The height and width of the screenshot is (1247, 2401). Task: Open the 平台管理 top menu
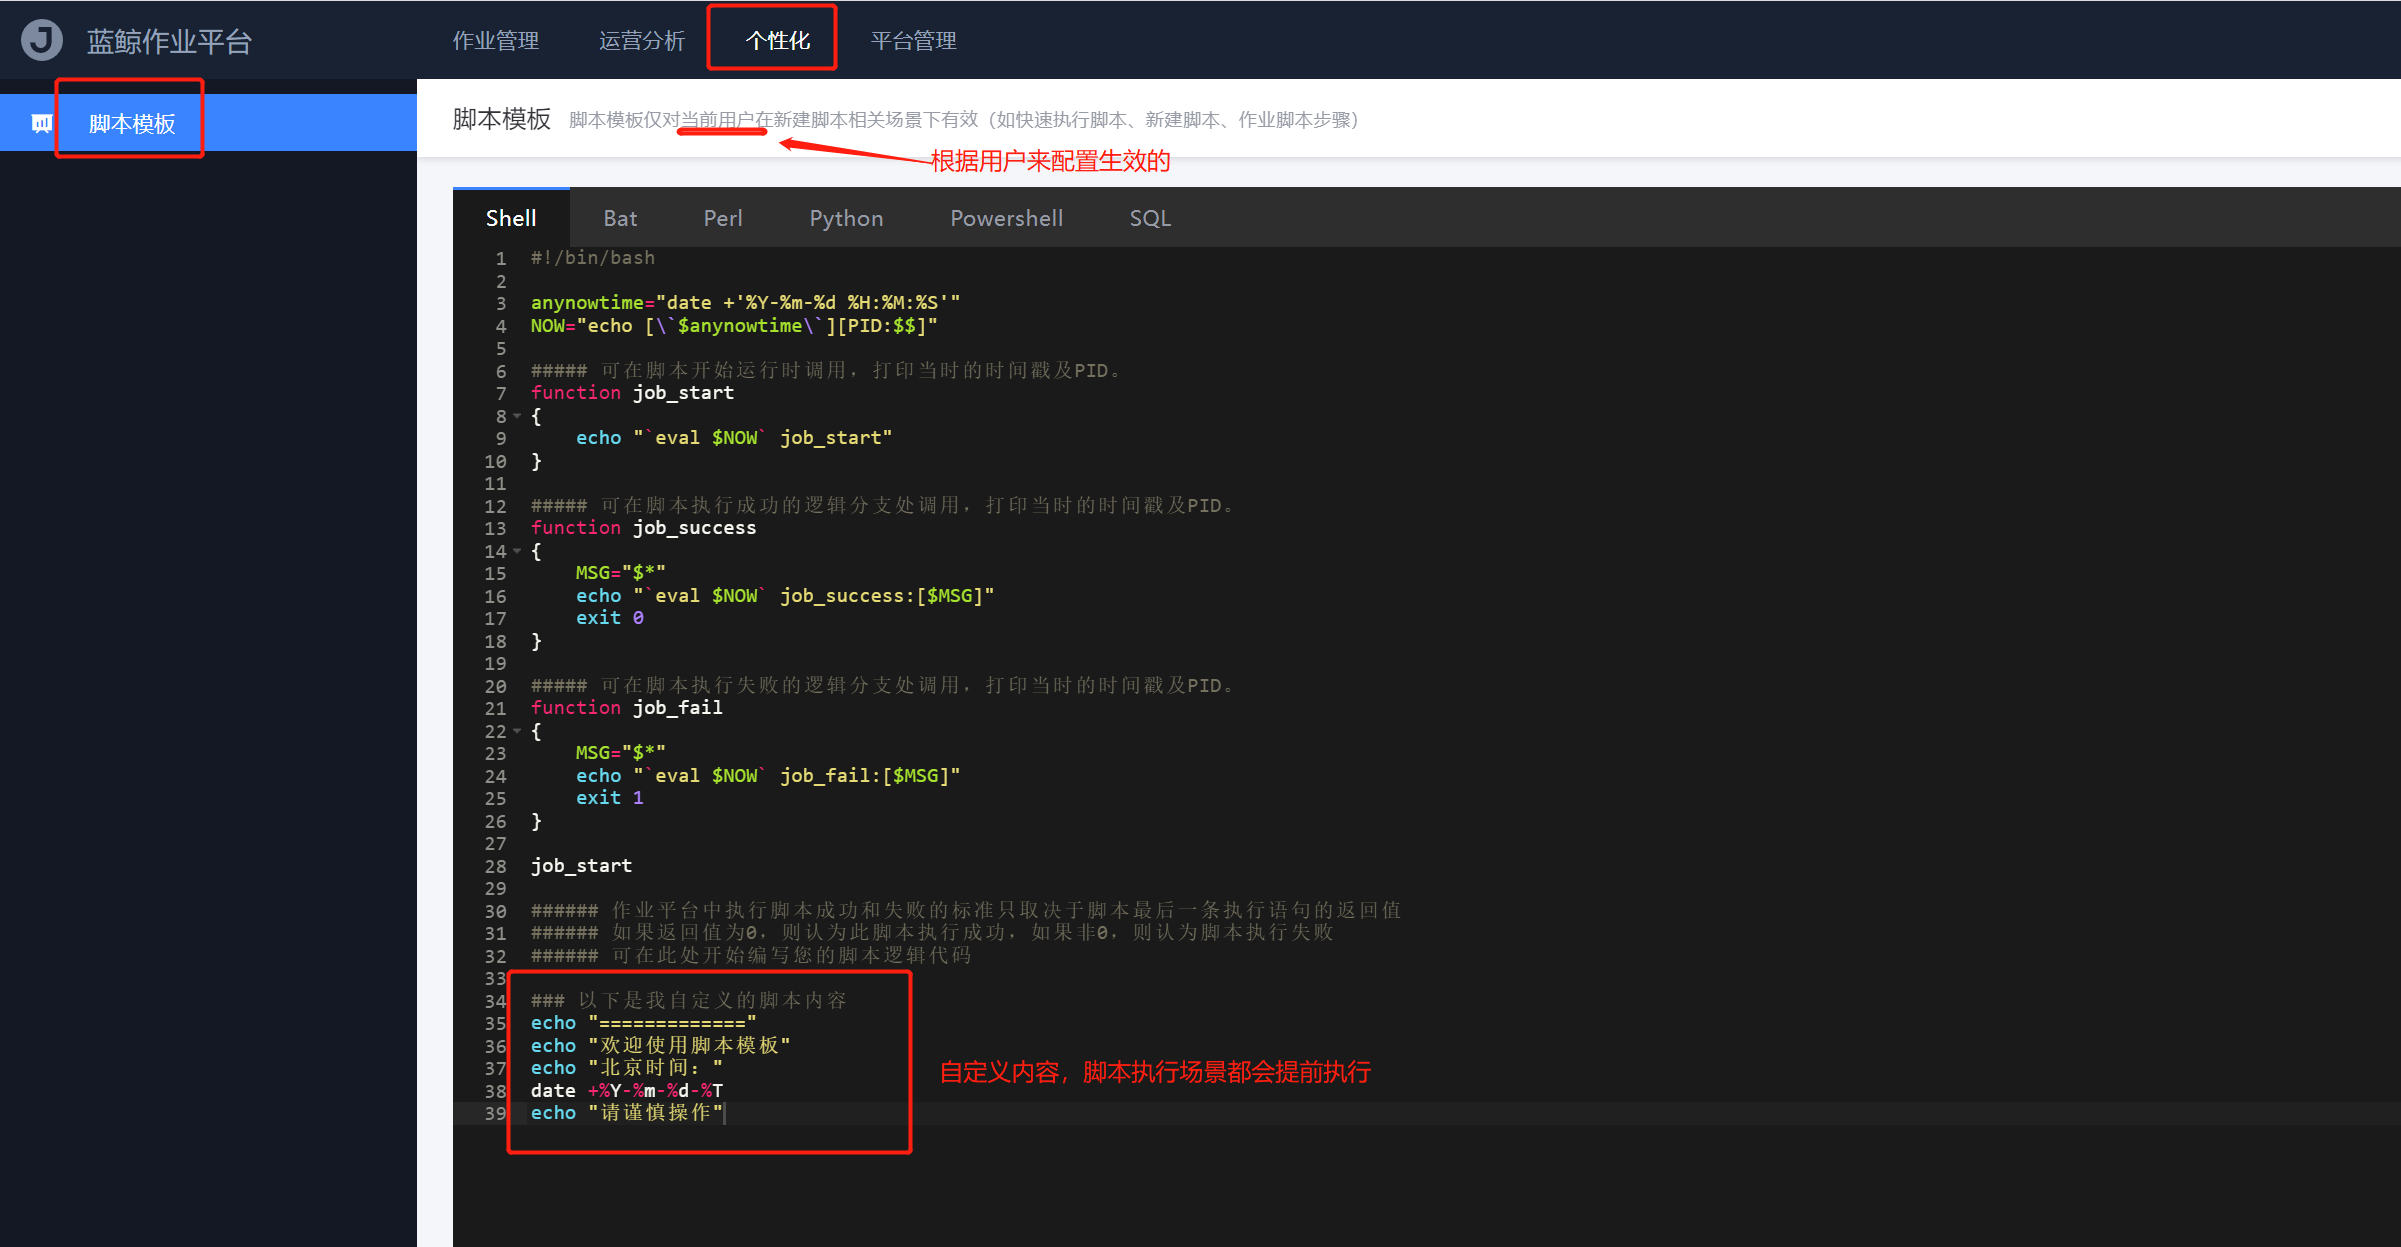tap(914, 41)
